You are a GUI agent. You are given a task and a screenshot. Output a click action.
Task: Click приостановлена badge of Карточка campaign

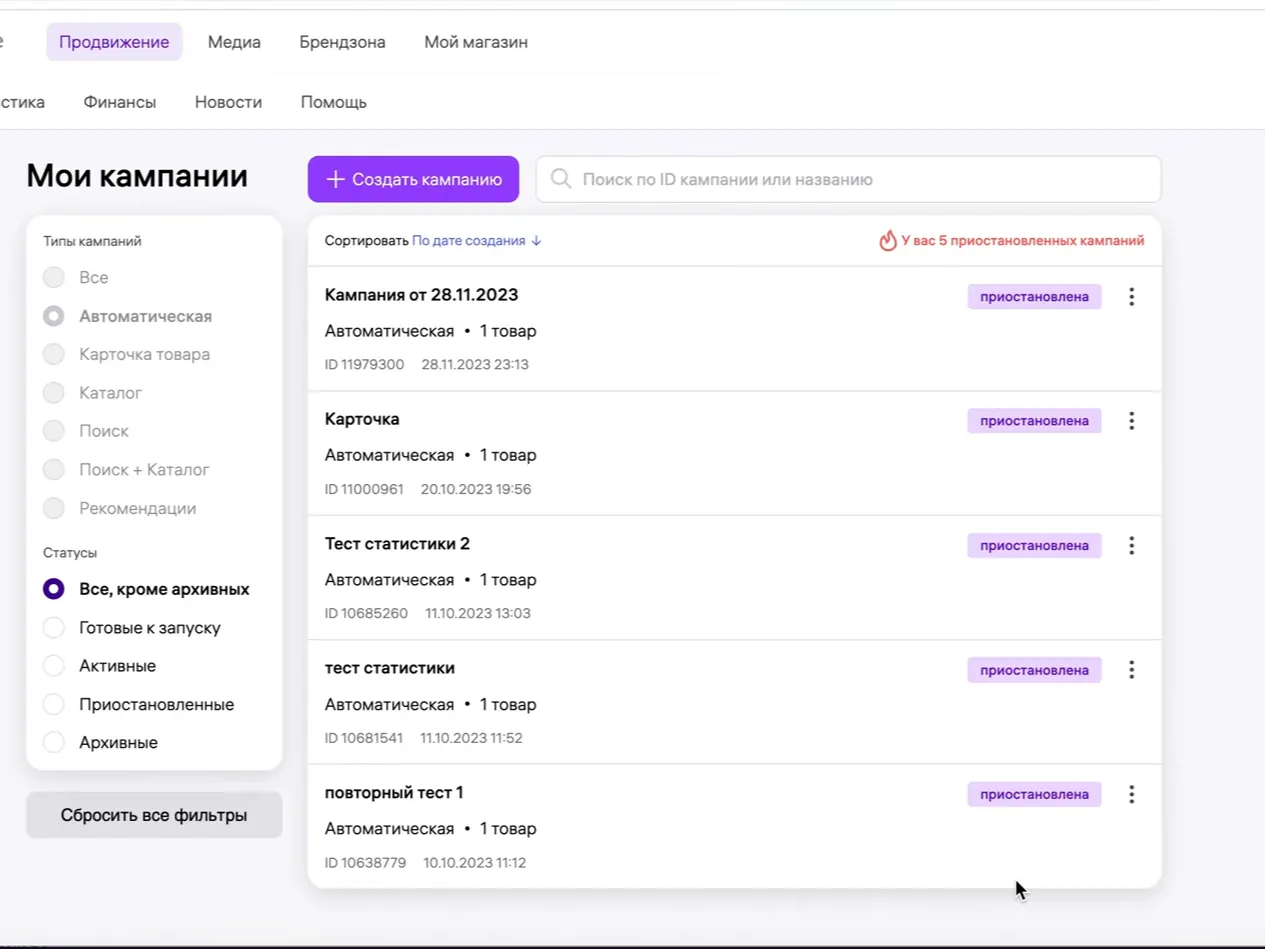(1034, 421)
